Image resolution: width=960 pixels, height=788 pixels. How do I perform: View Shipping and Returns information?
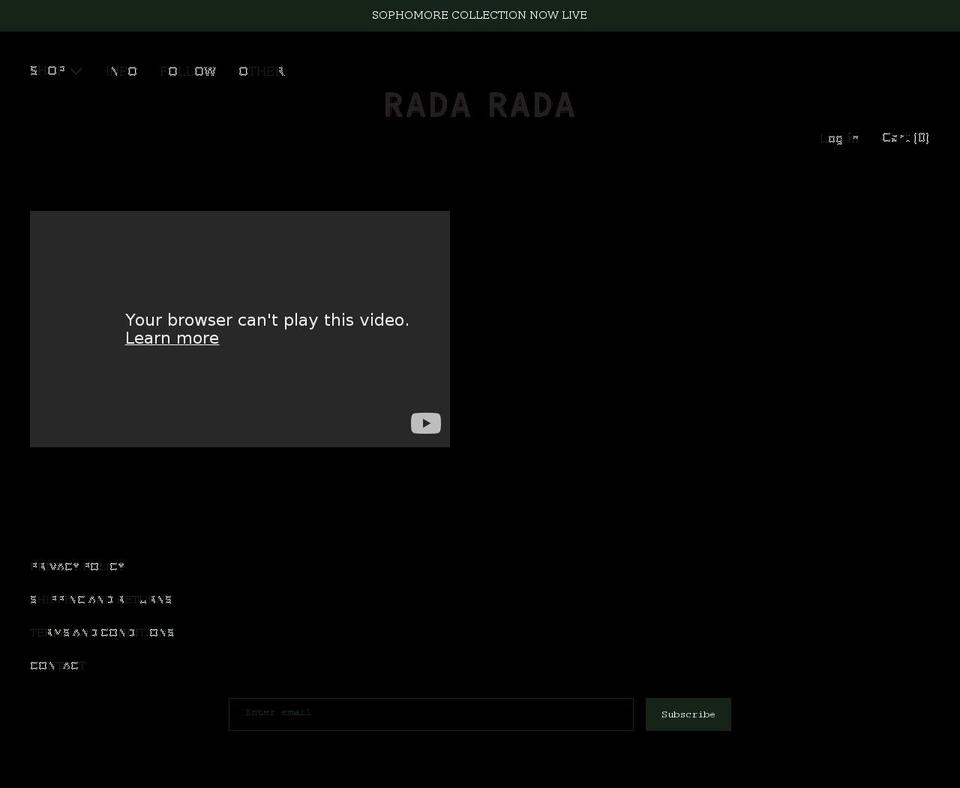tap(101, 599)
